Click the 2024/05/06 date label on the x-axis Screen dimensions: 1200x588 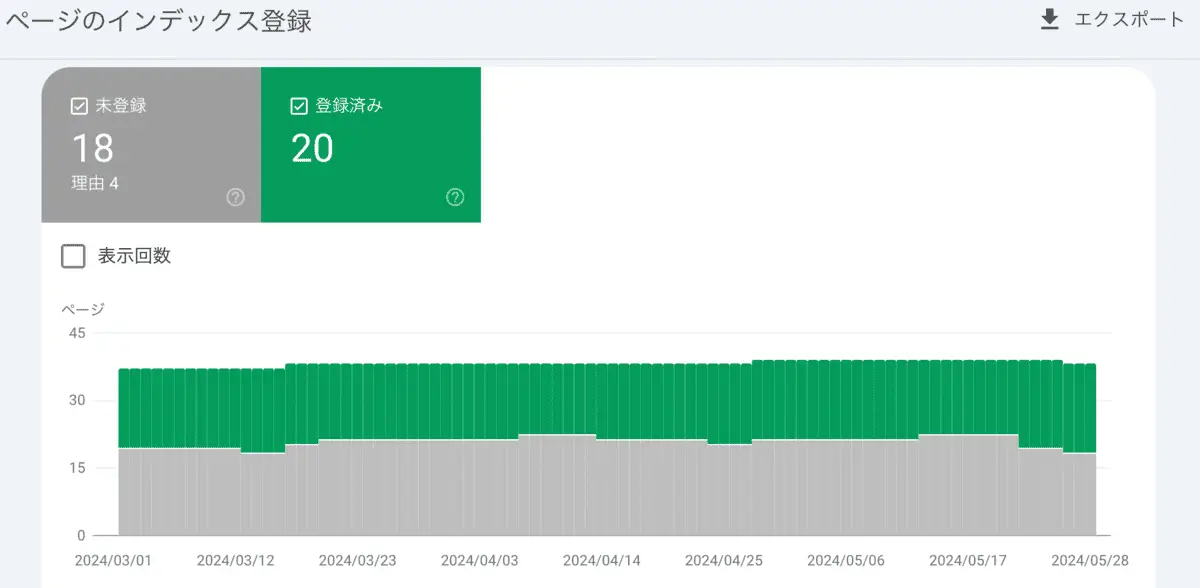(845, 560)
